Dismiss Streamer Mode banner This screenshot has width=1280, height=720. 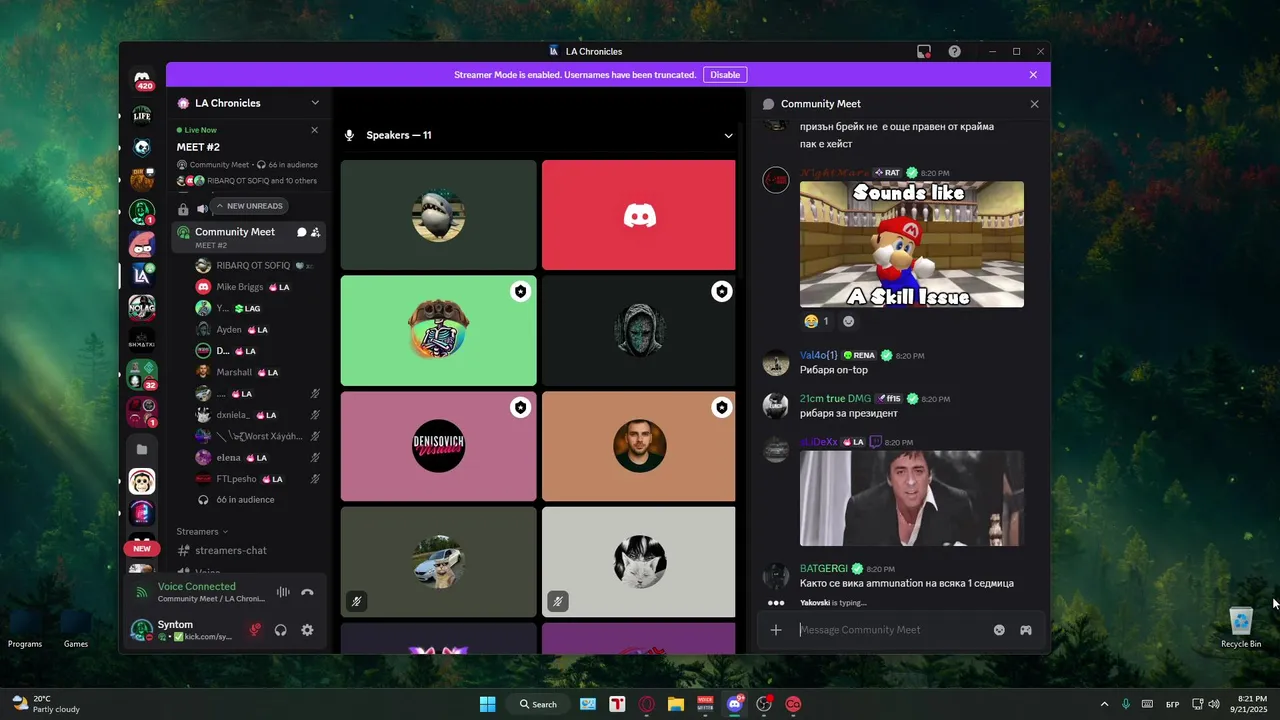pos(1033,75)
